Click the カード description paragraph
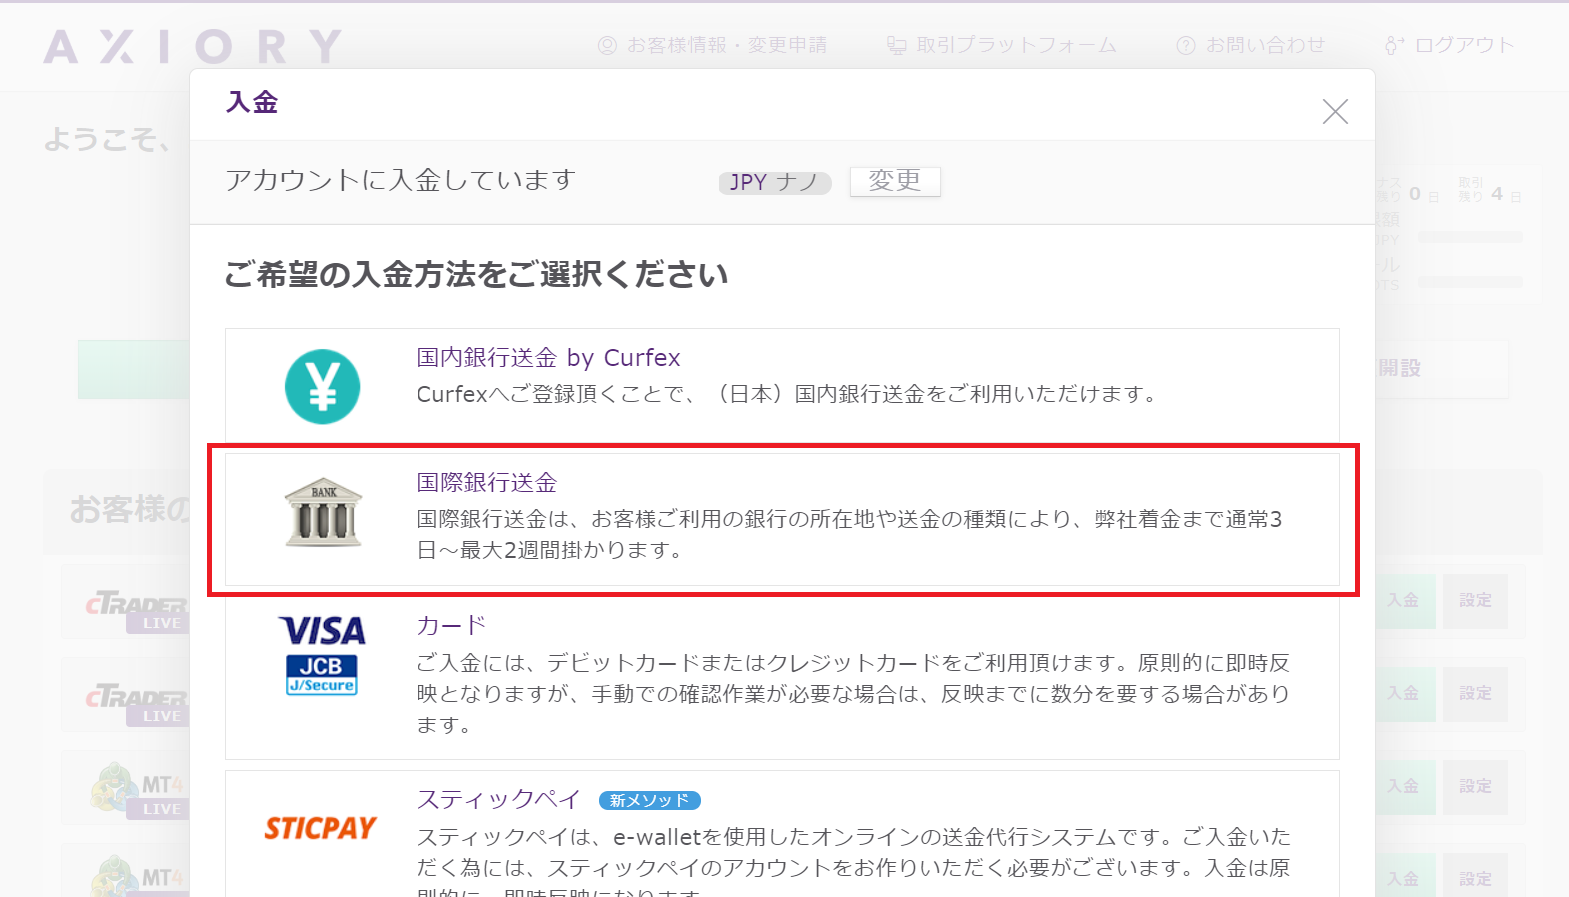This screenshot has height=897, width=1569. [853, 693]
